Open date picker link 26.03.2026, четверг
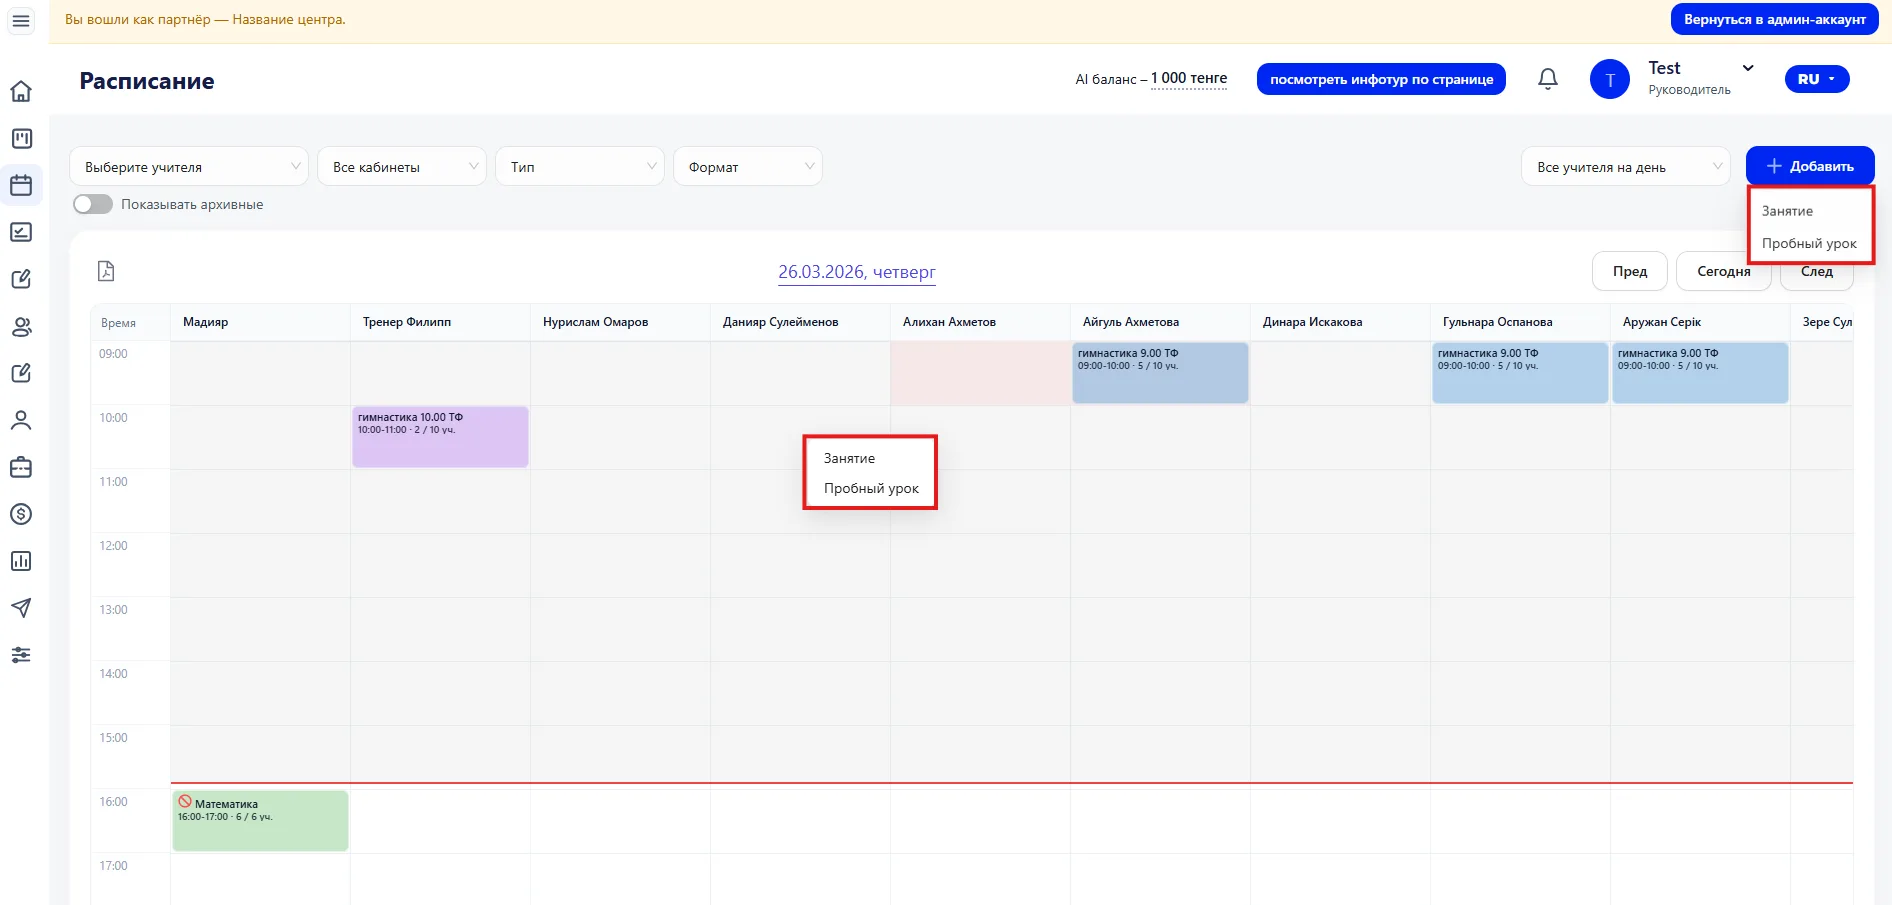This screenshot has width=1892, height=905. pos(857,272)
